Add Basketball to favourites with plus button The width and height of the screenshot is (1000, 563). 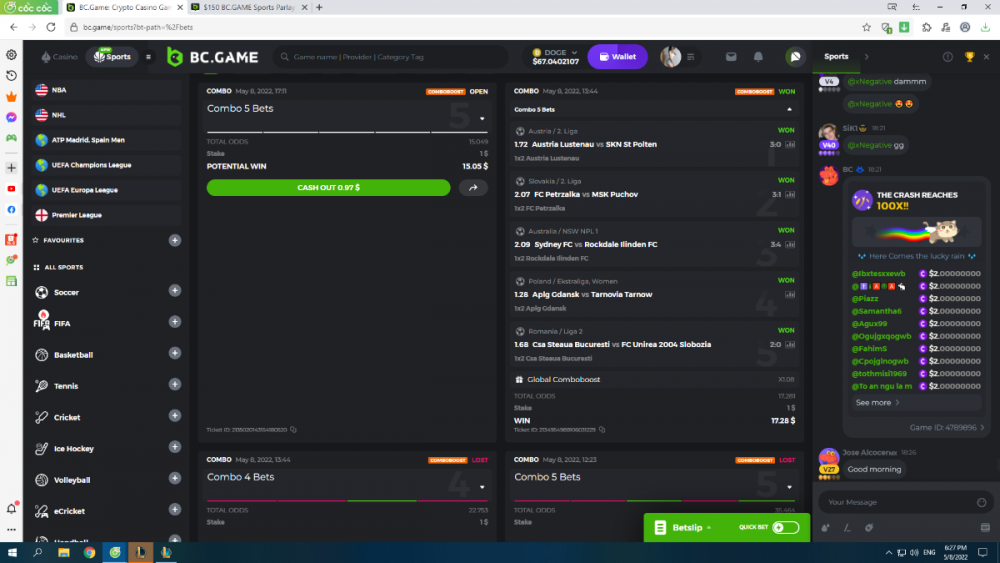175,354
